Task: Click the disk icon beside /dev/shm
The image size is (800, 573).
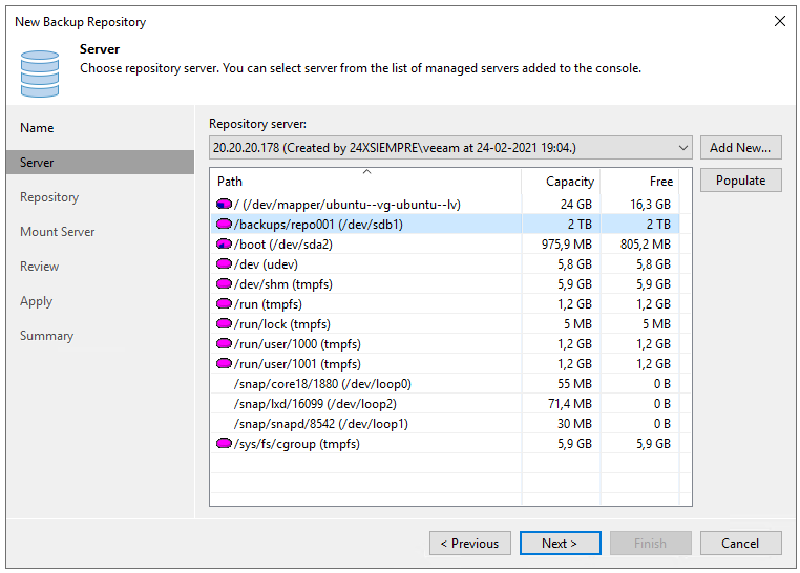Action: pyautogui.click(x=224, y=284)
